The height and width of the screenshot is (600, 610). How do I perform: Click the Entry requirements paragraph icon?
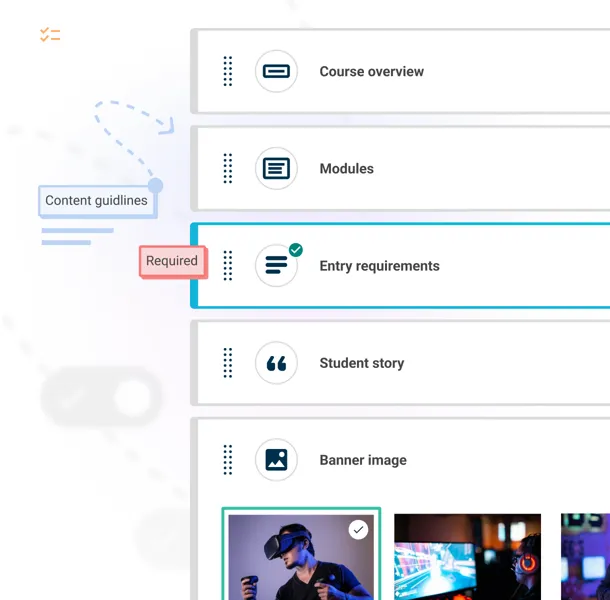pyautogui.click(x=276, y=266)
